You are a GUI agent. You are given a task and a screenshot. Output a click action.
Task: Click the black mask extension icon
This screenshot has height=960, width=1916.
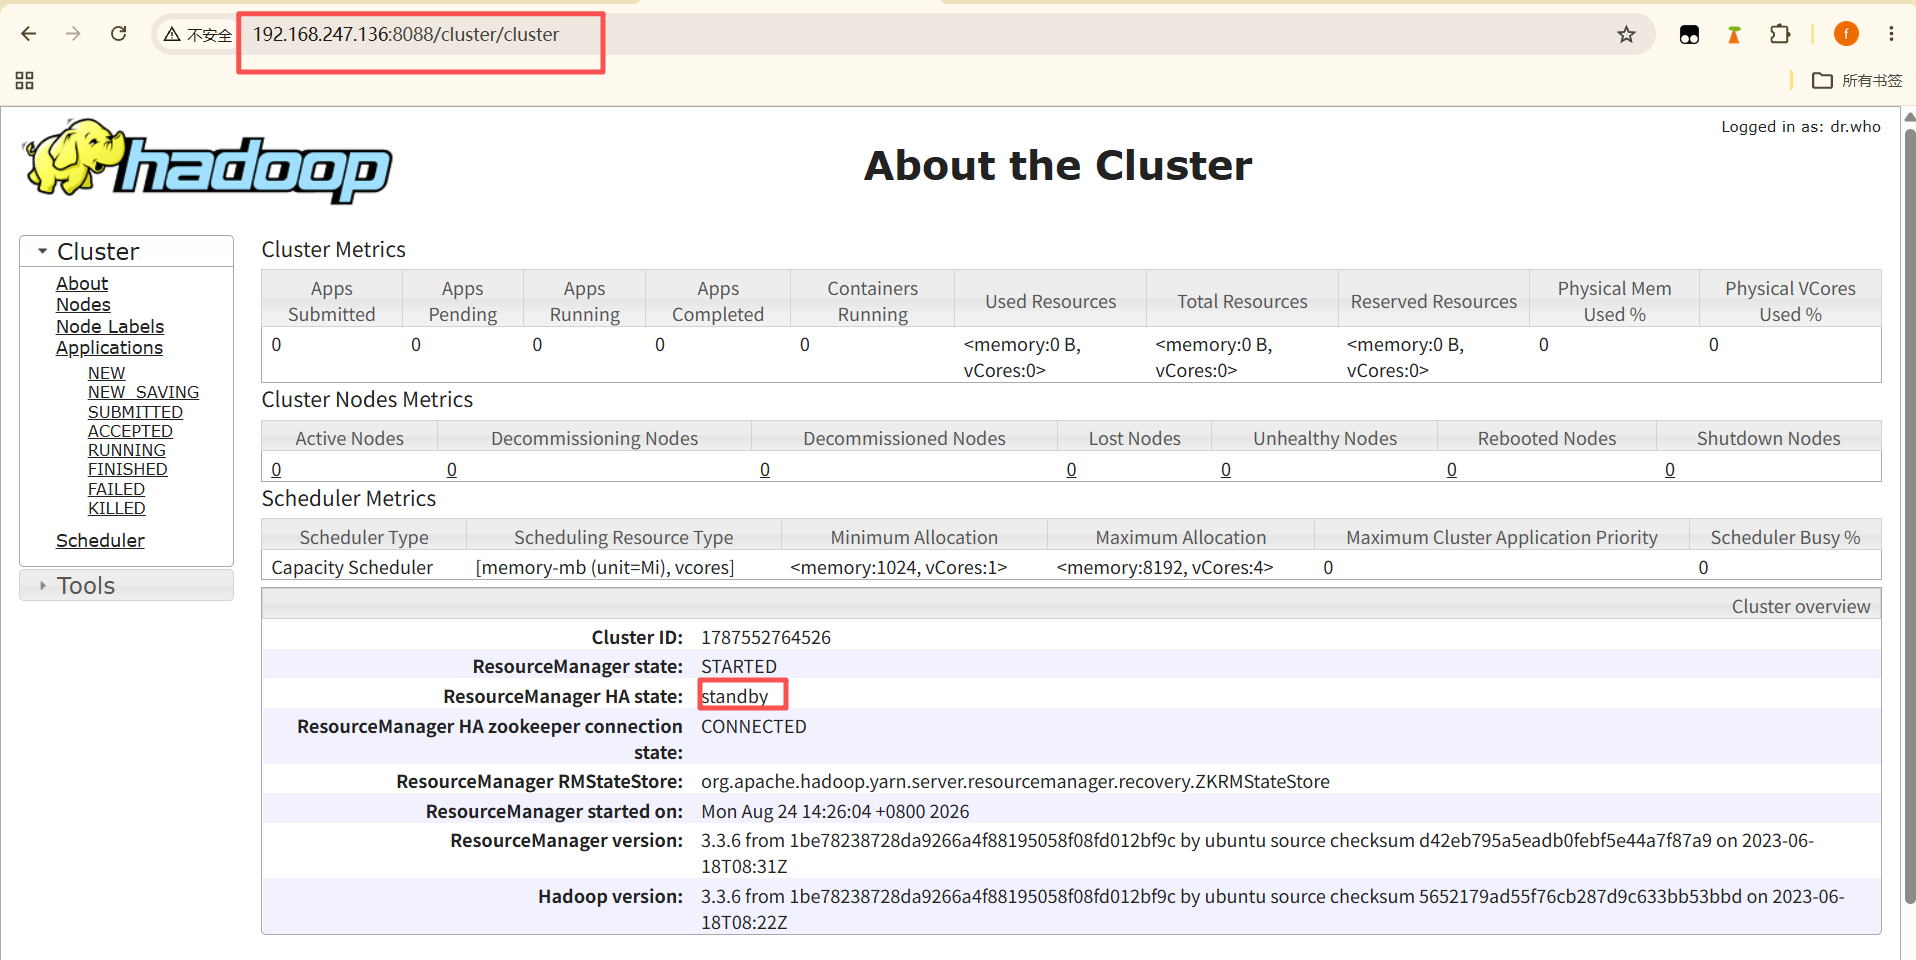[x=1689, y=35]
